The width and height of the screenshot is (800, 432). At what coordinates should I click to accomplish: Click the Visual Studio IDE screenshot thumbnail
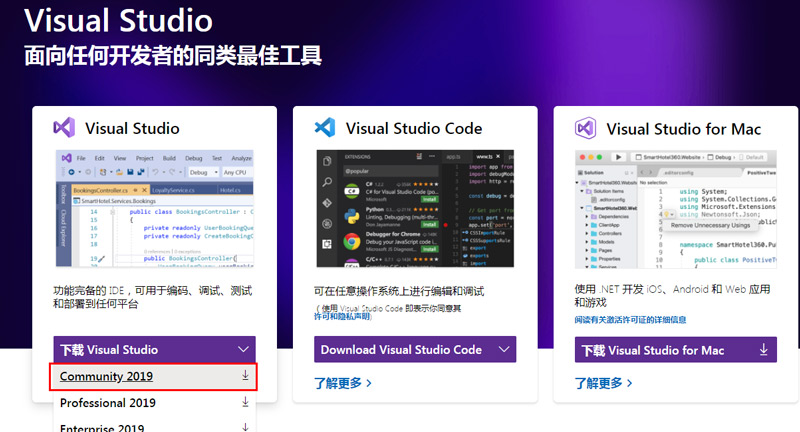154,208
